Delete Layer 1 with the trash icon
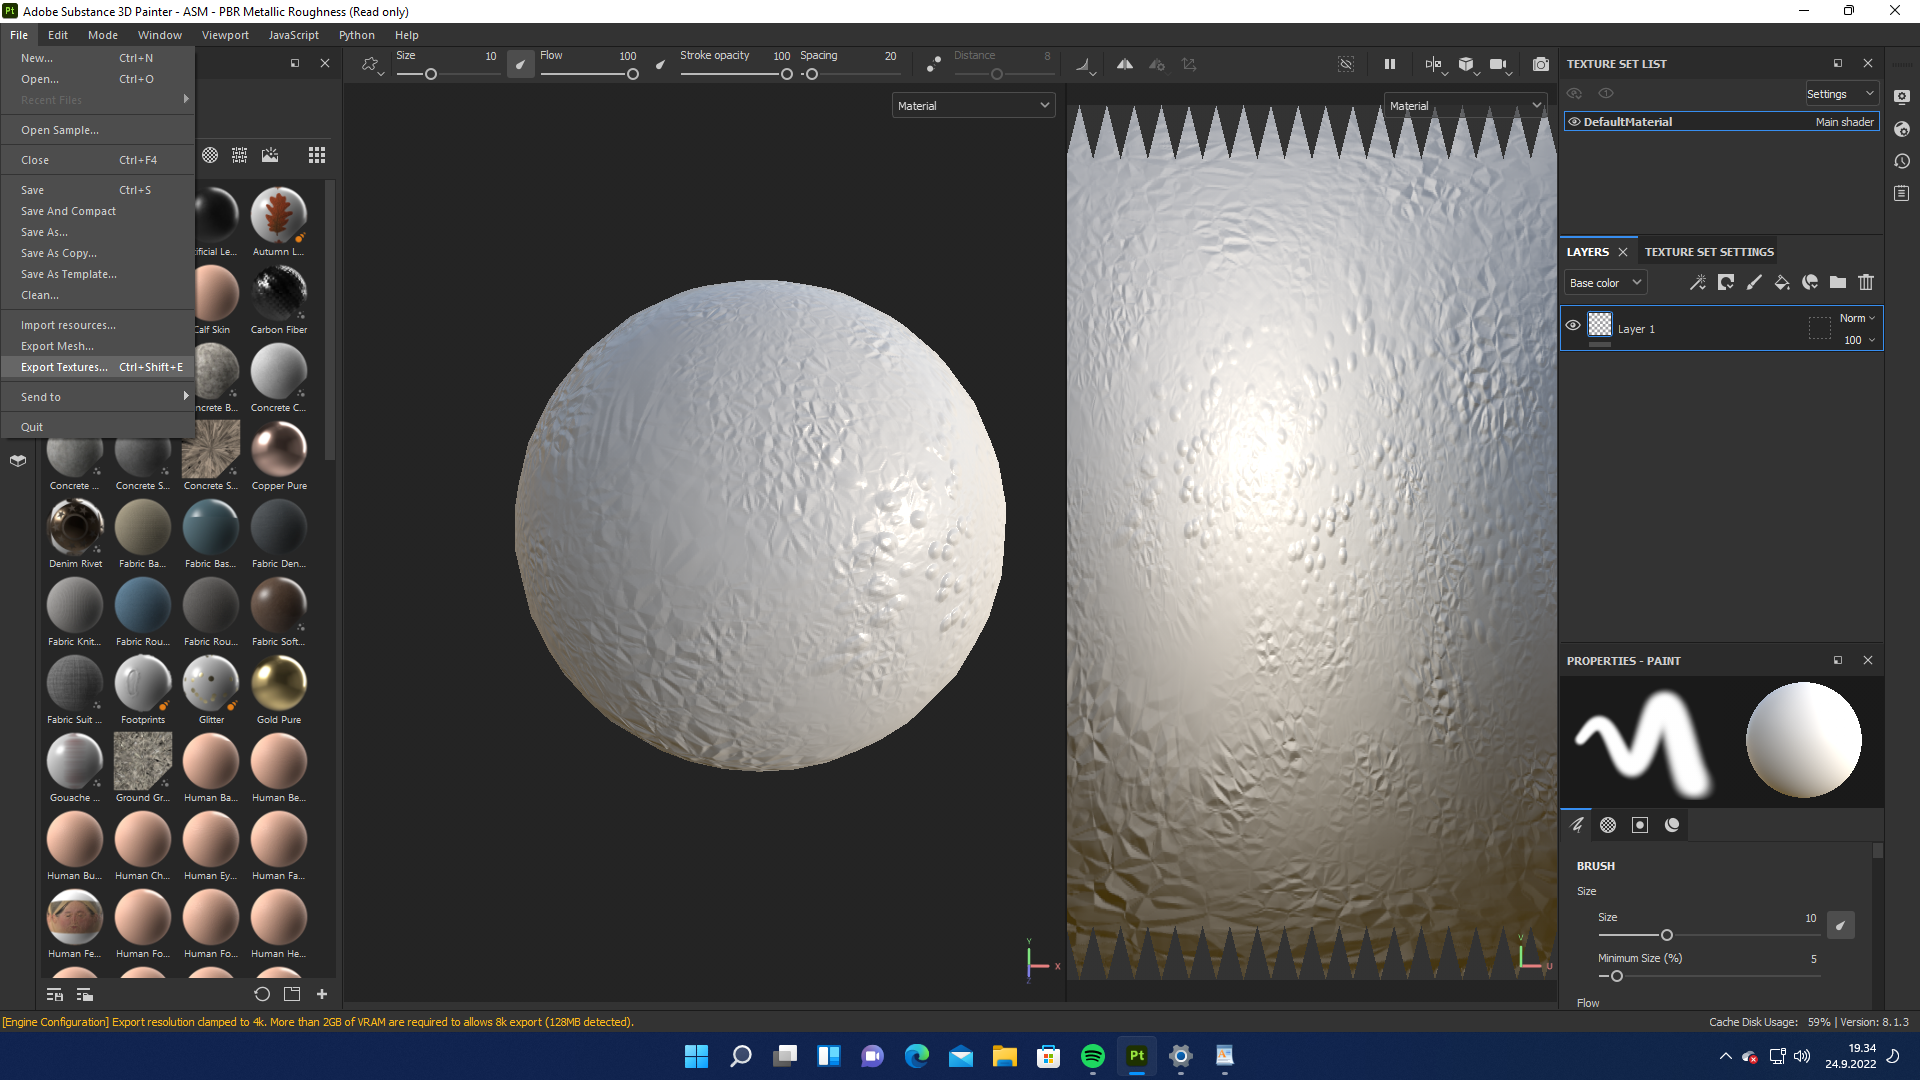This screenshot has width=1920, height=1080. point(1866,282)
